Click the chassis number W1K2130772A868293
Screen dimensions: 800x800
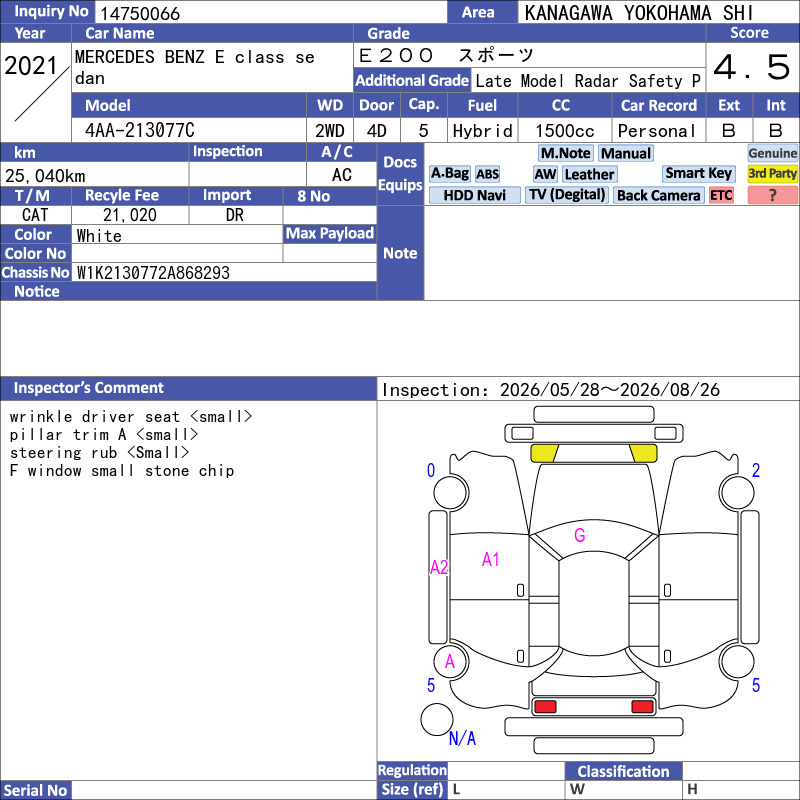tap(153, 272)
